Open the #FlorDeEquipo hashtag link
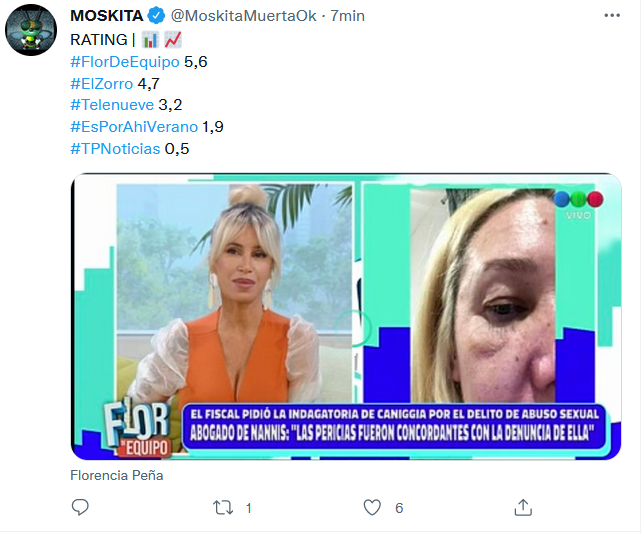 pos(125,62)
